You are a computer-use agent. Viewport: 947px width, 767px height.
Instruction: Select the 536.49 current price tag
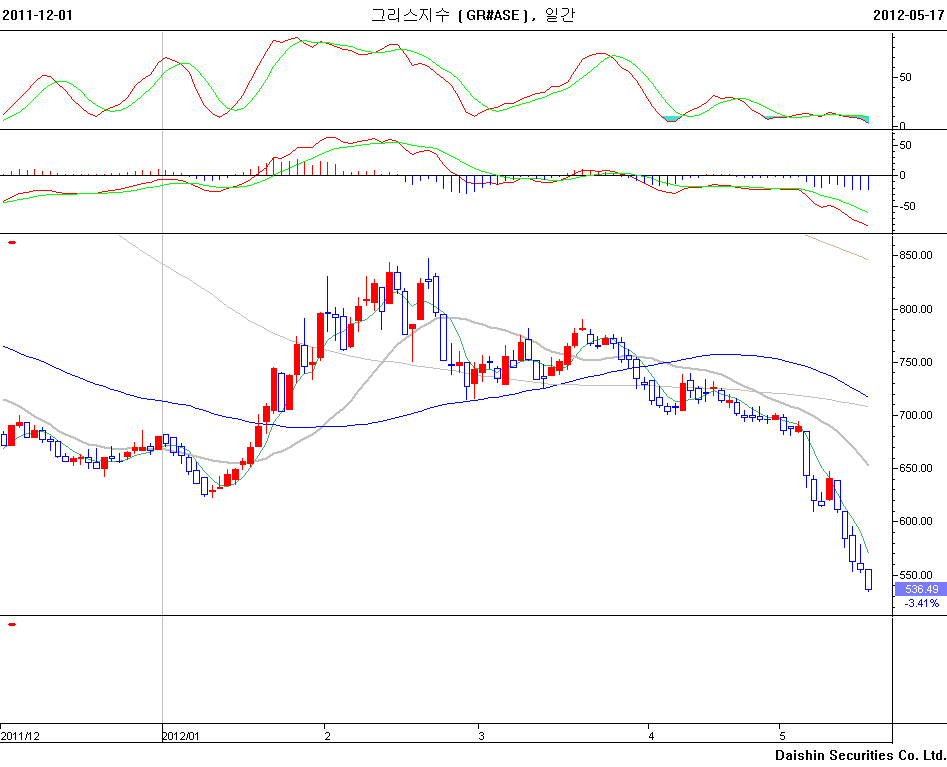tap(920, 590)
